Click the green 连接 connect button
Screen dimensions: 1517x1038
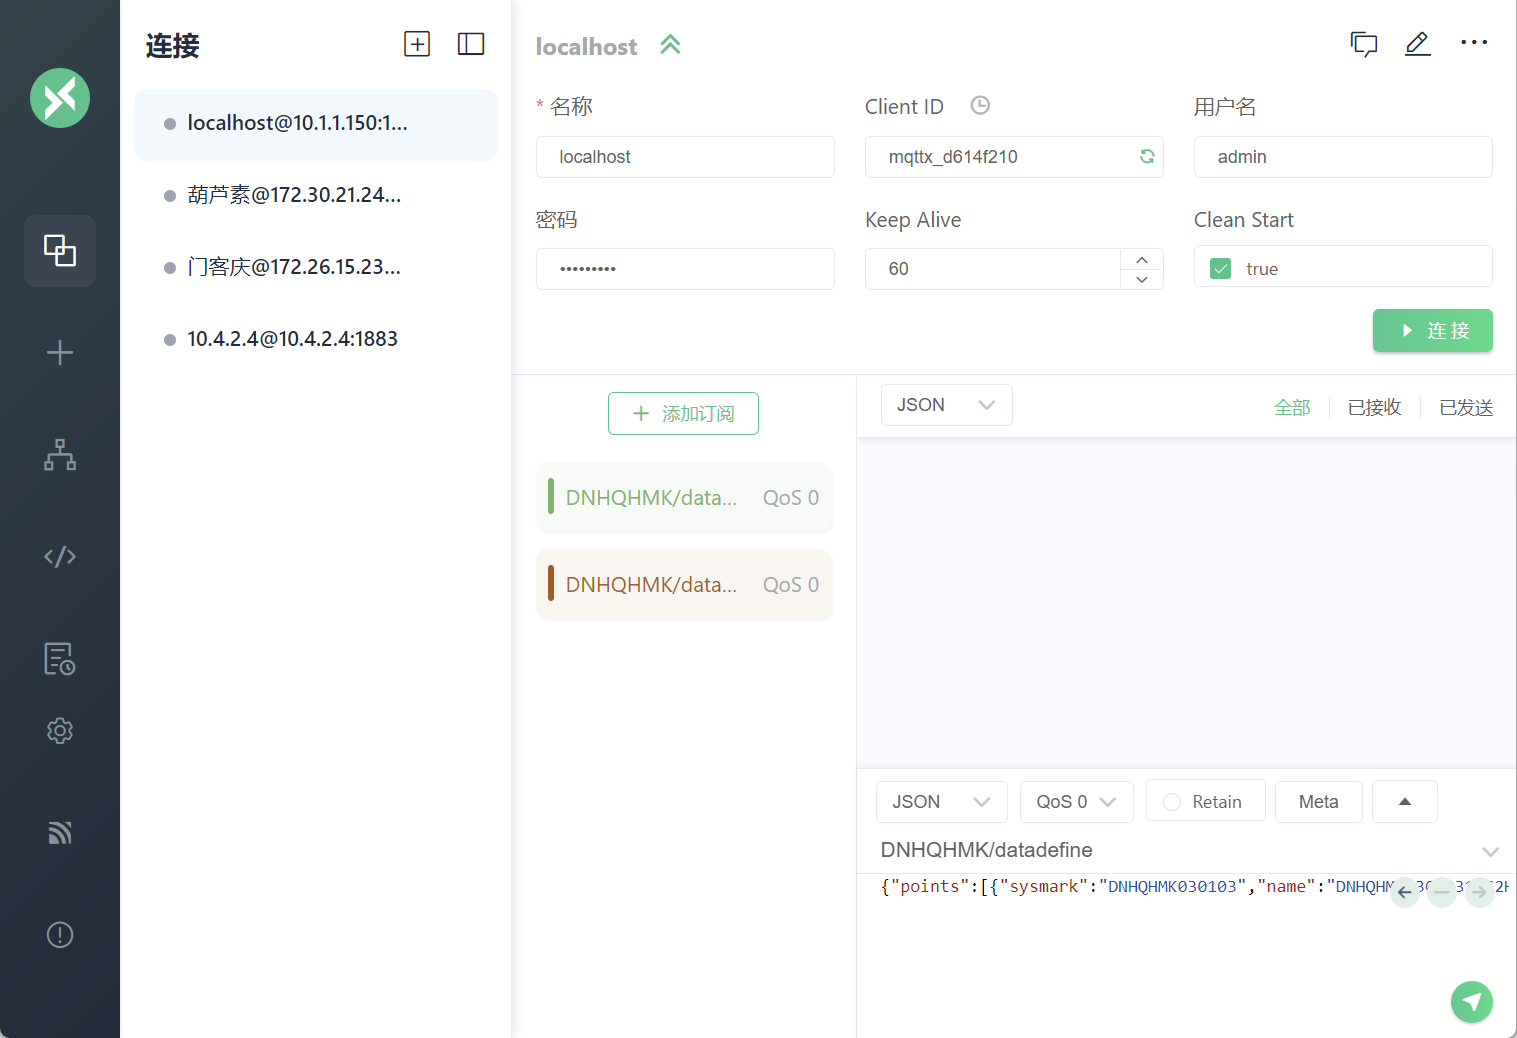(x=1432, y=331)
